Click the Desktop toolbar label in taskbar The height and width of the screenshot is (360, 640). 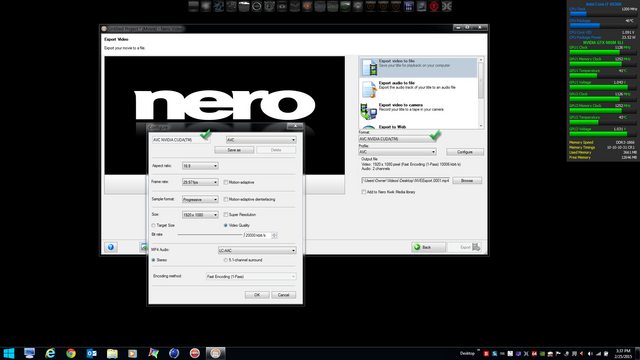(467, 353)
